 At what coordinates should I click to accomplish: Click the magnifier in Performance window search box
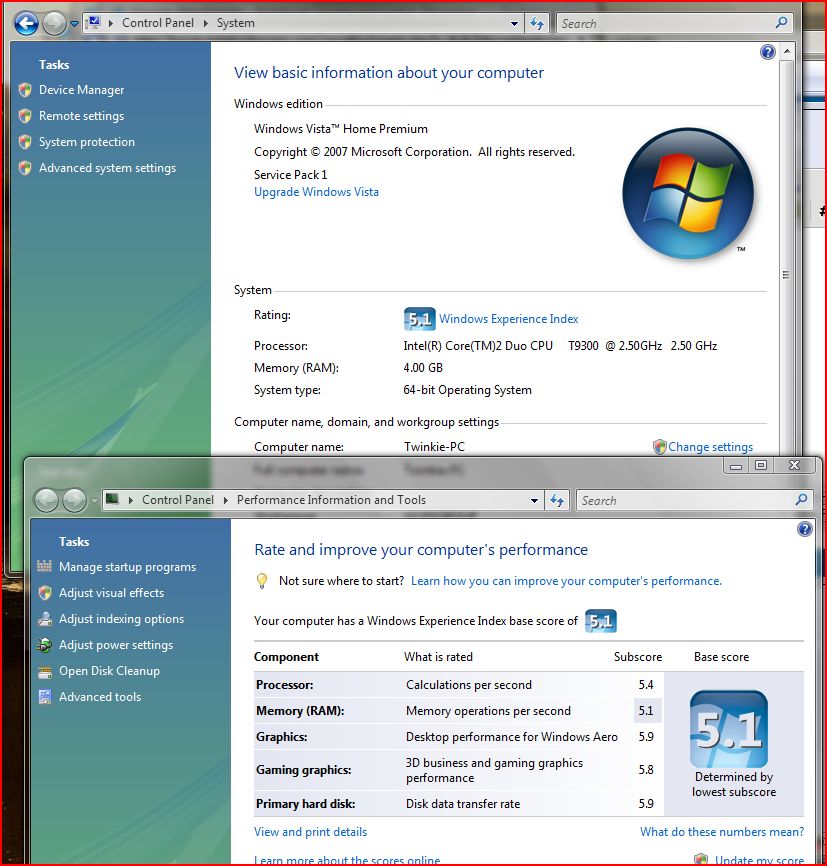point(801,500)
